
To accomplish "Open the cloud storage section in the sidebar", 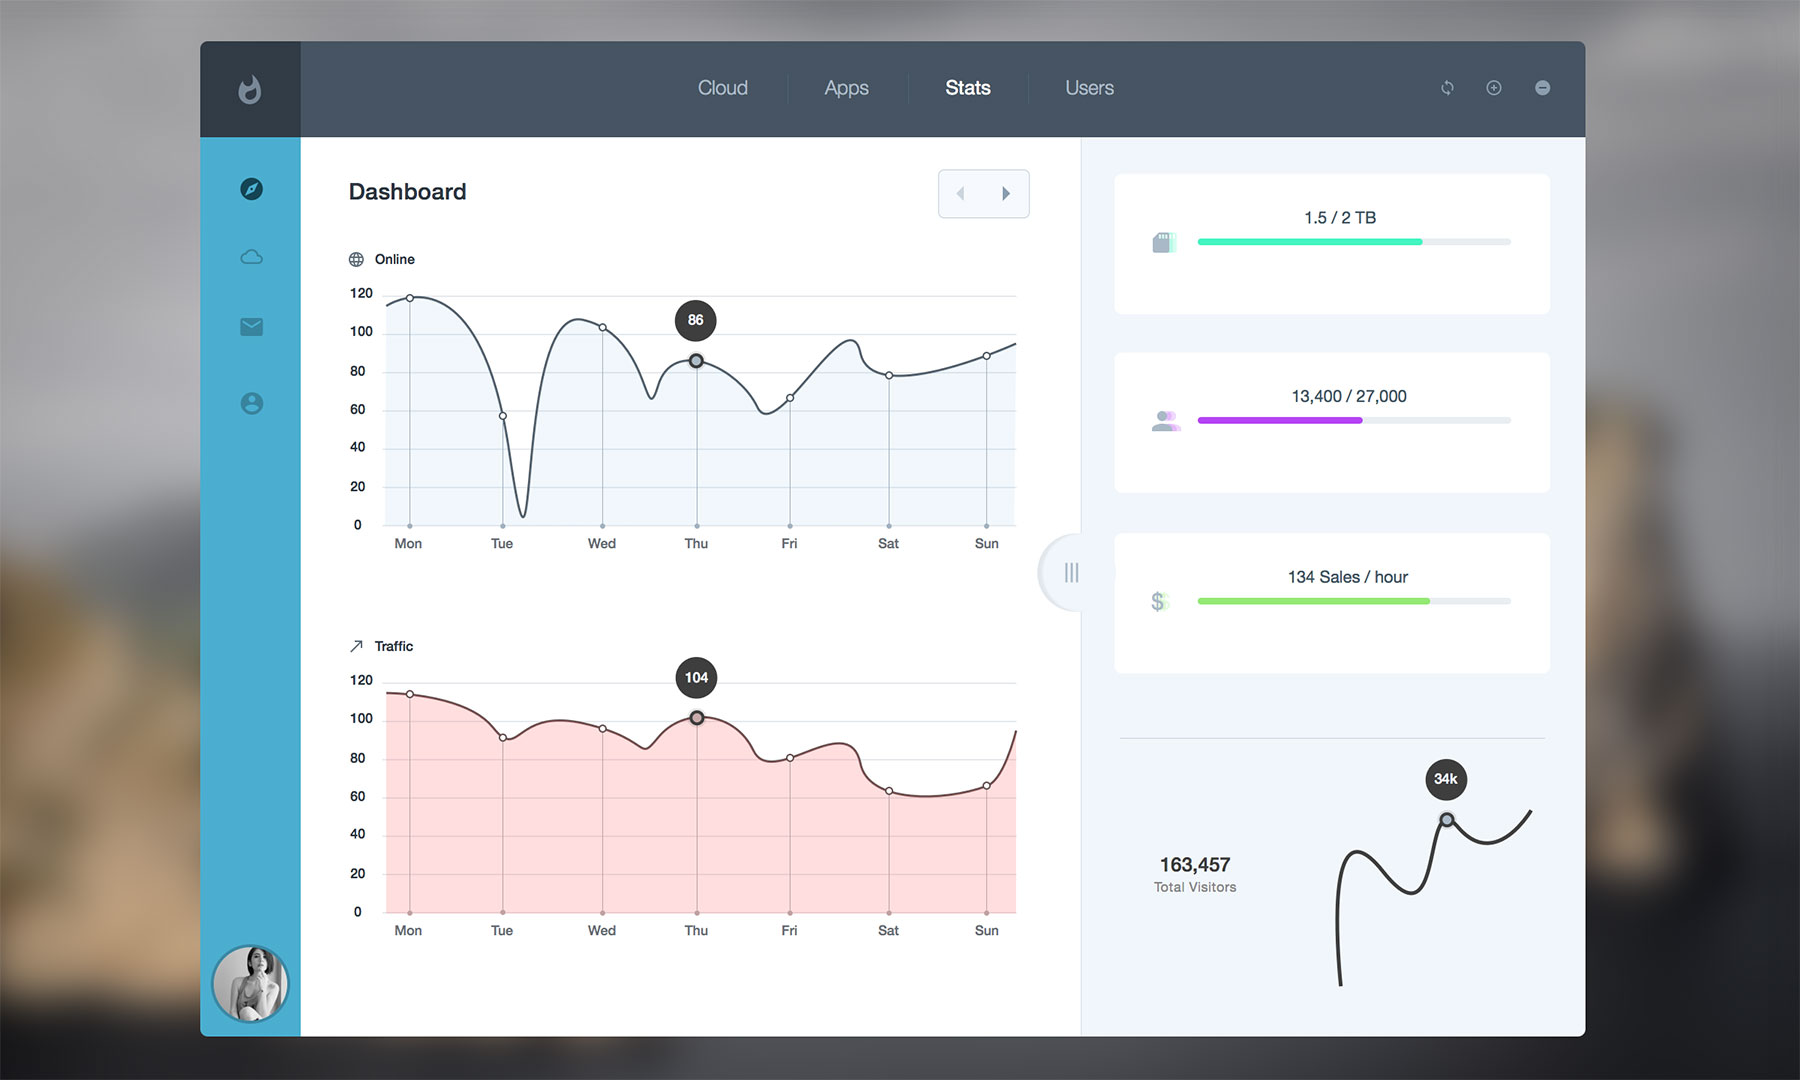I will click(x=251, y=256).
